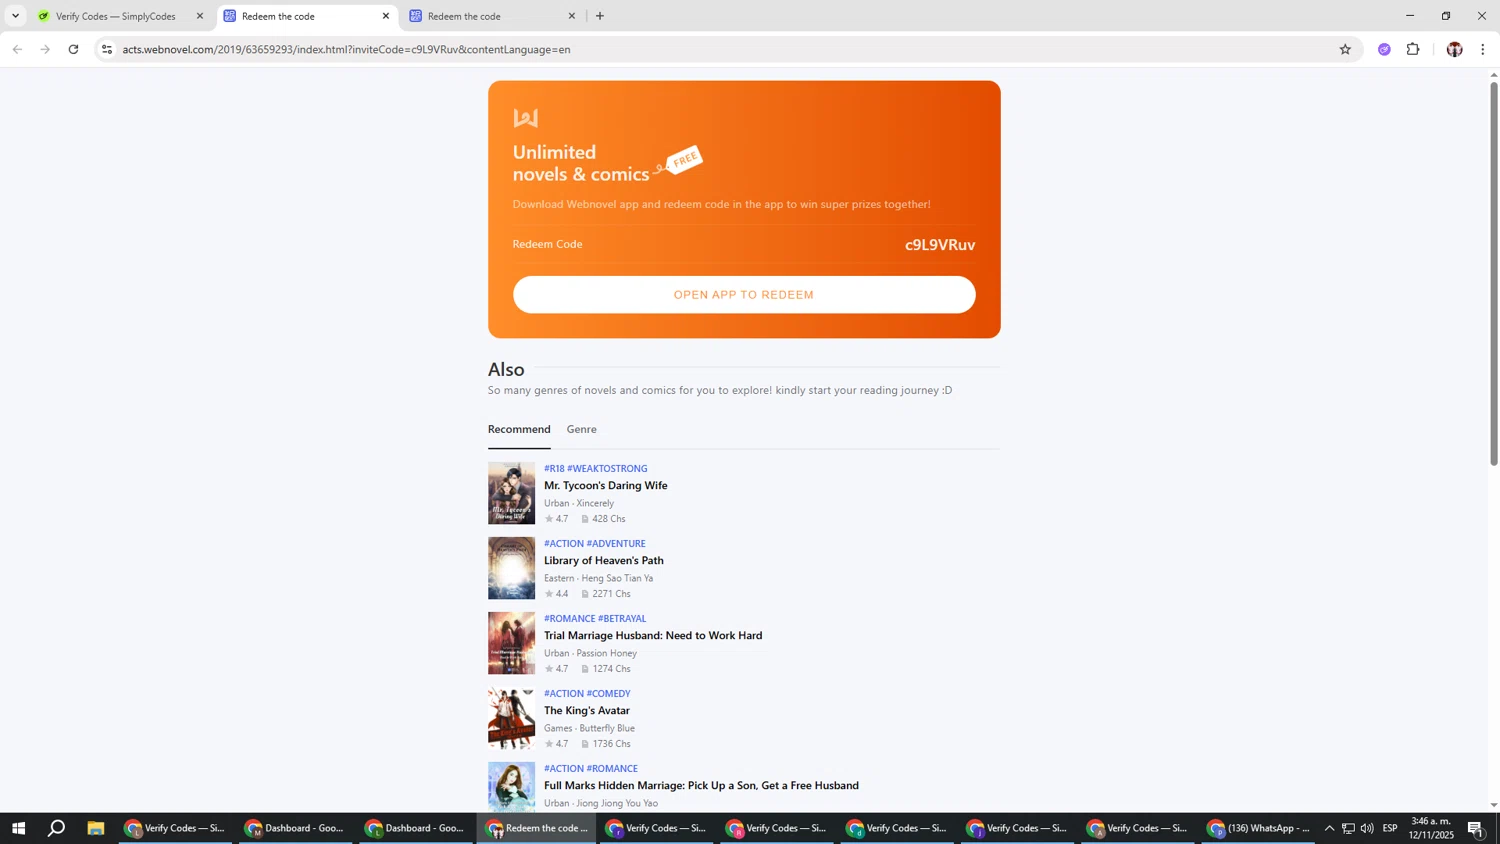Show hidden system tray icons
The width and height of the screenshot is (1500, 844).
(1329, 828)
